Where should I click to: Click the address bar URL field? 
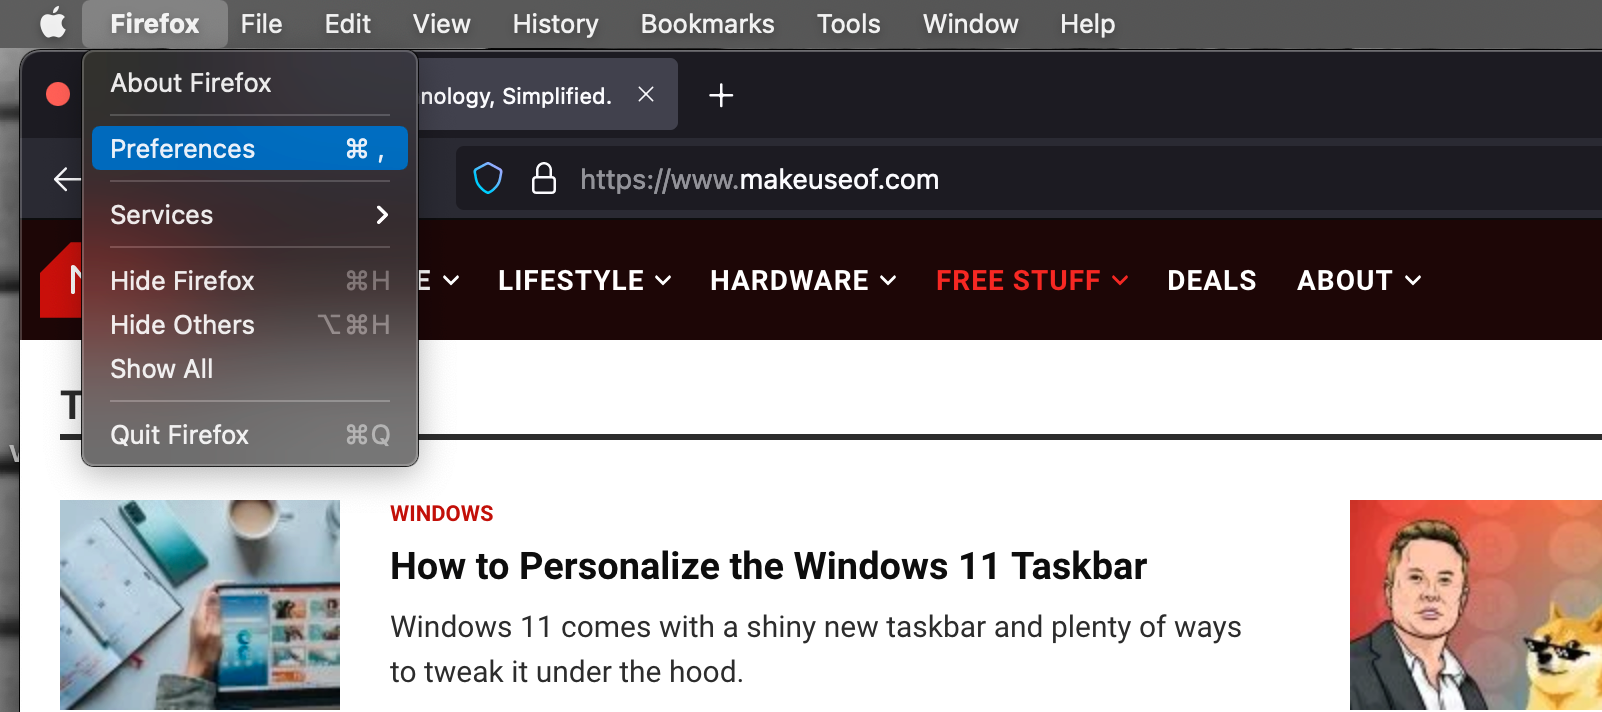(900, 179)
